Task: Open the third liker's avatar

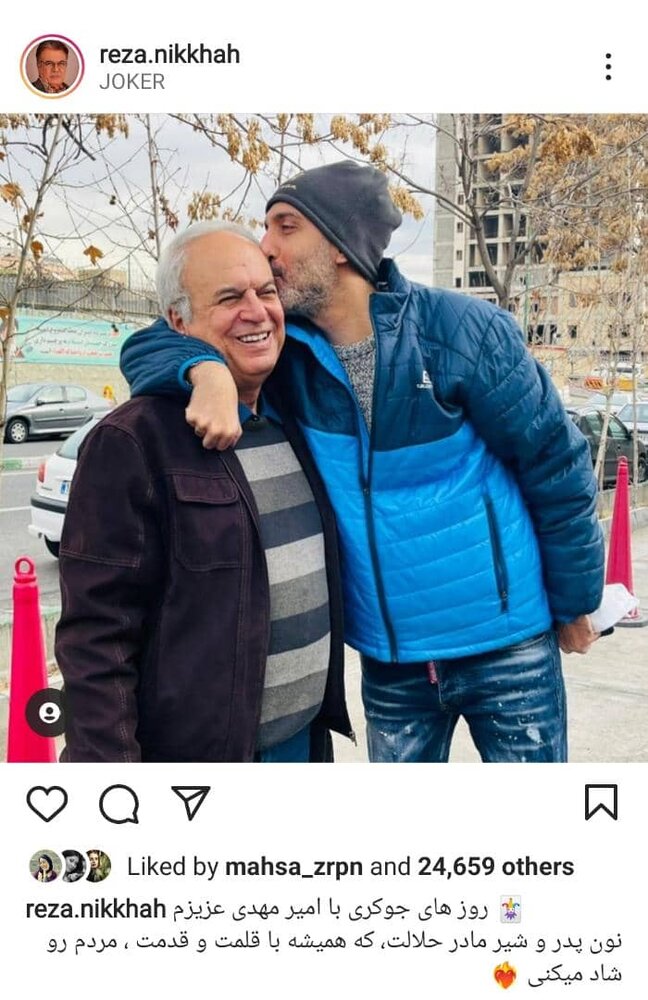Action: 98,866
